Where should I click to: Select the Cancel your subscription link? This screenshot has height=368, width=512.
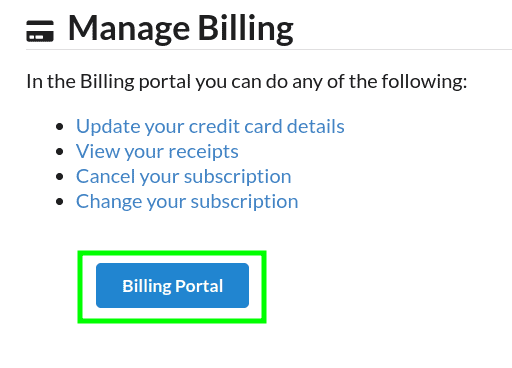[x=184, y=177]
